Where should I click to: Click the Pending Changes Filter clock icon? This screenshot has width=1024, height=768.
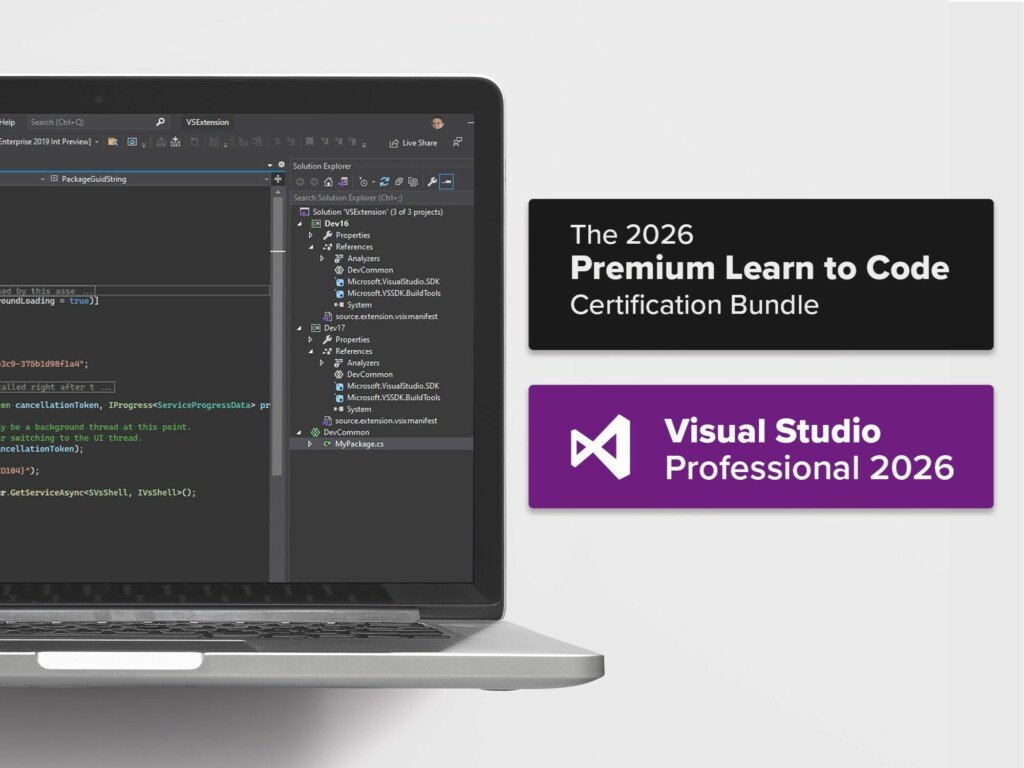coord(363,182)
